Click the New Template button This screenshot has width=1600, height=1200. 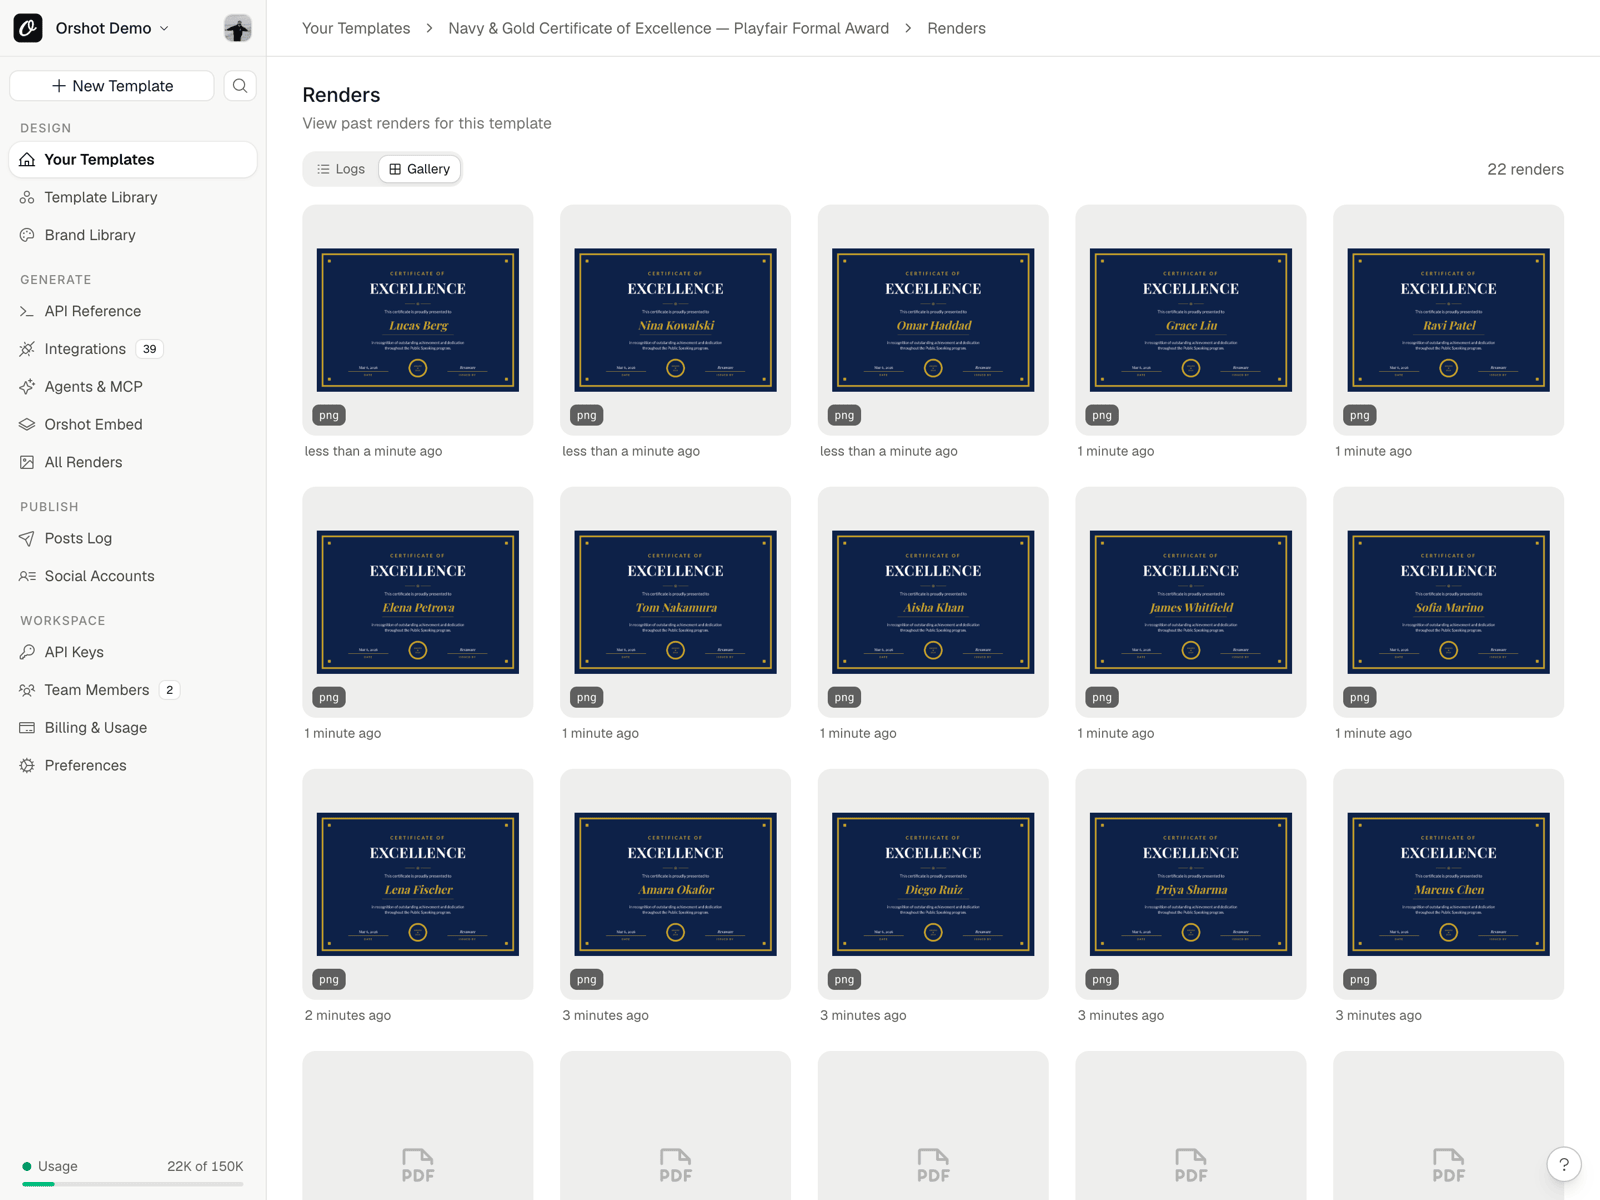pyautogui.click(x=112, y=86)
